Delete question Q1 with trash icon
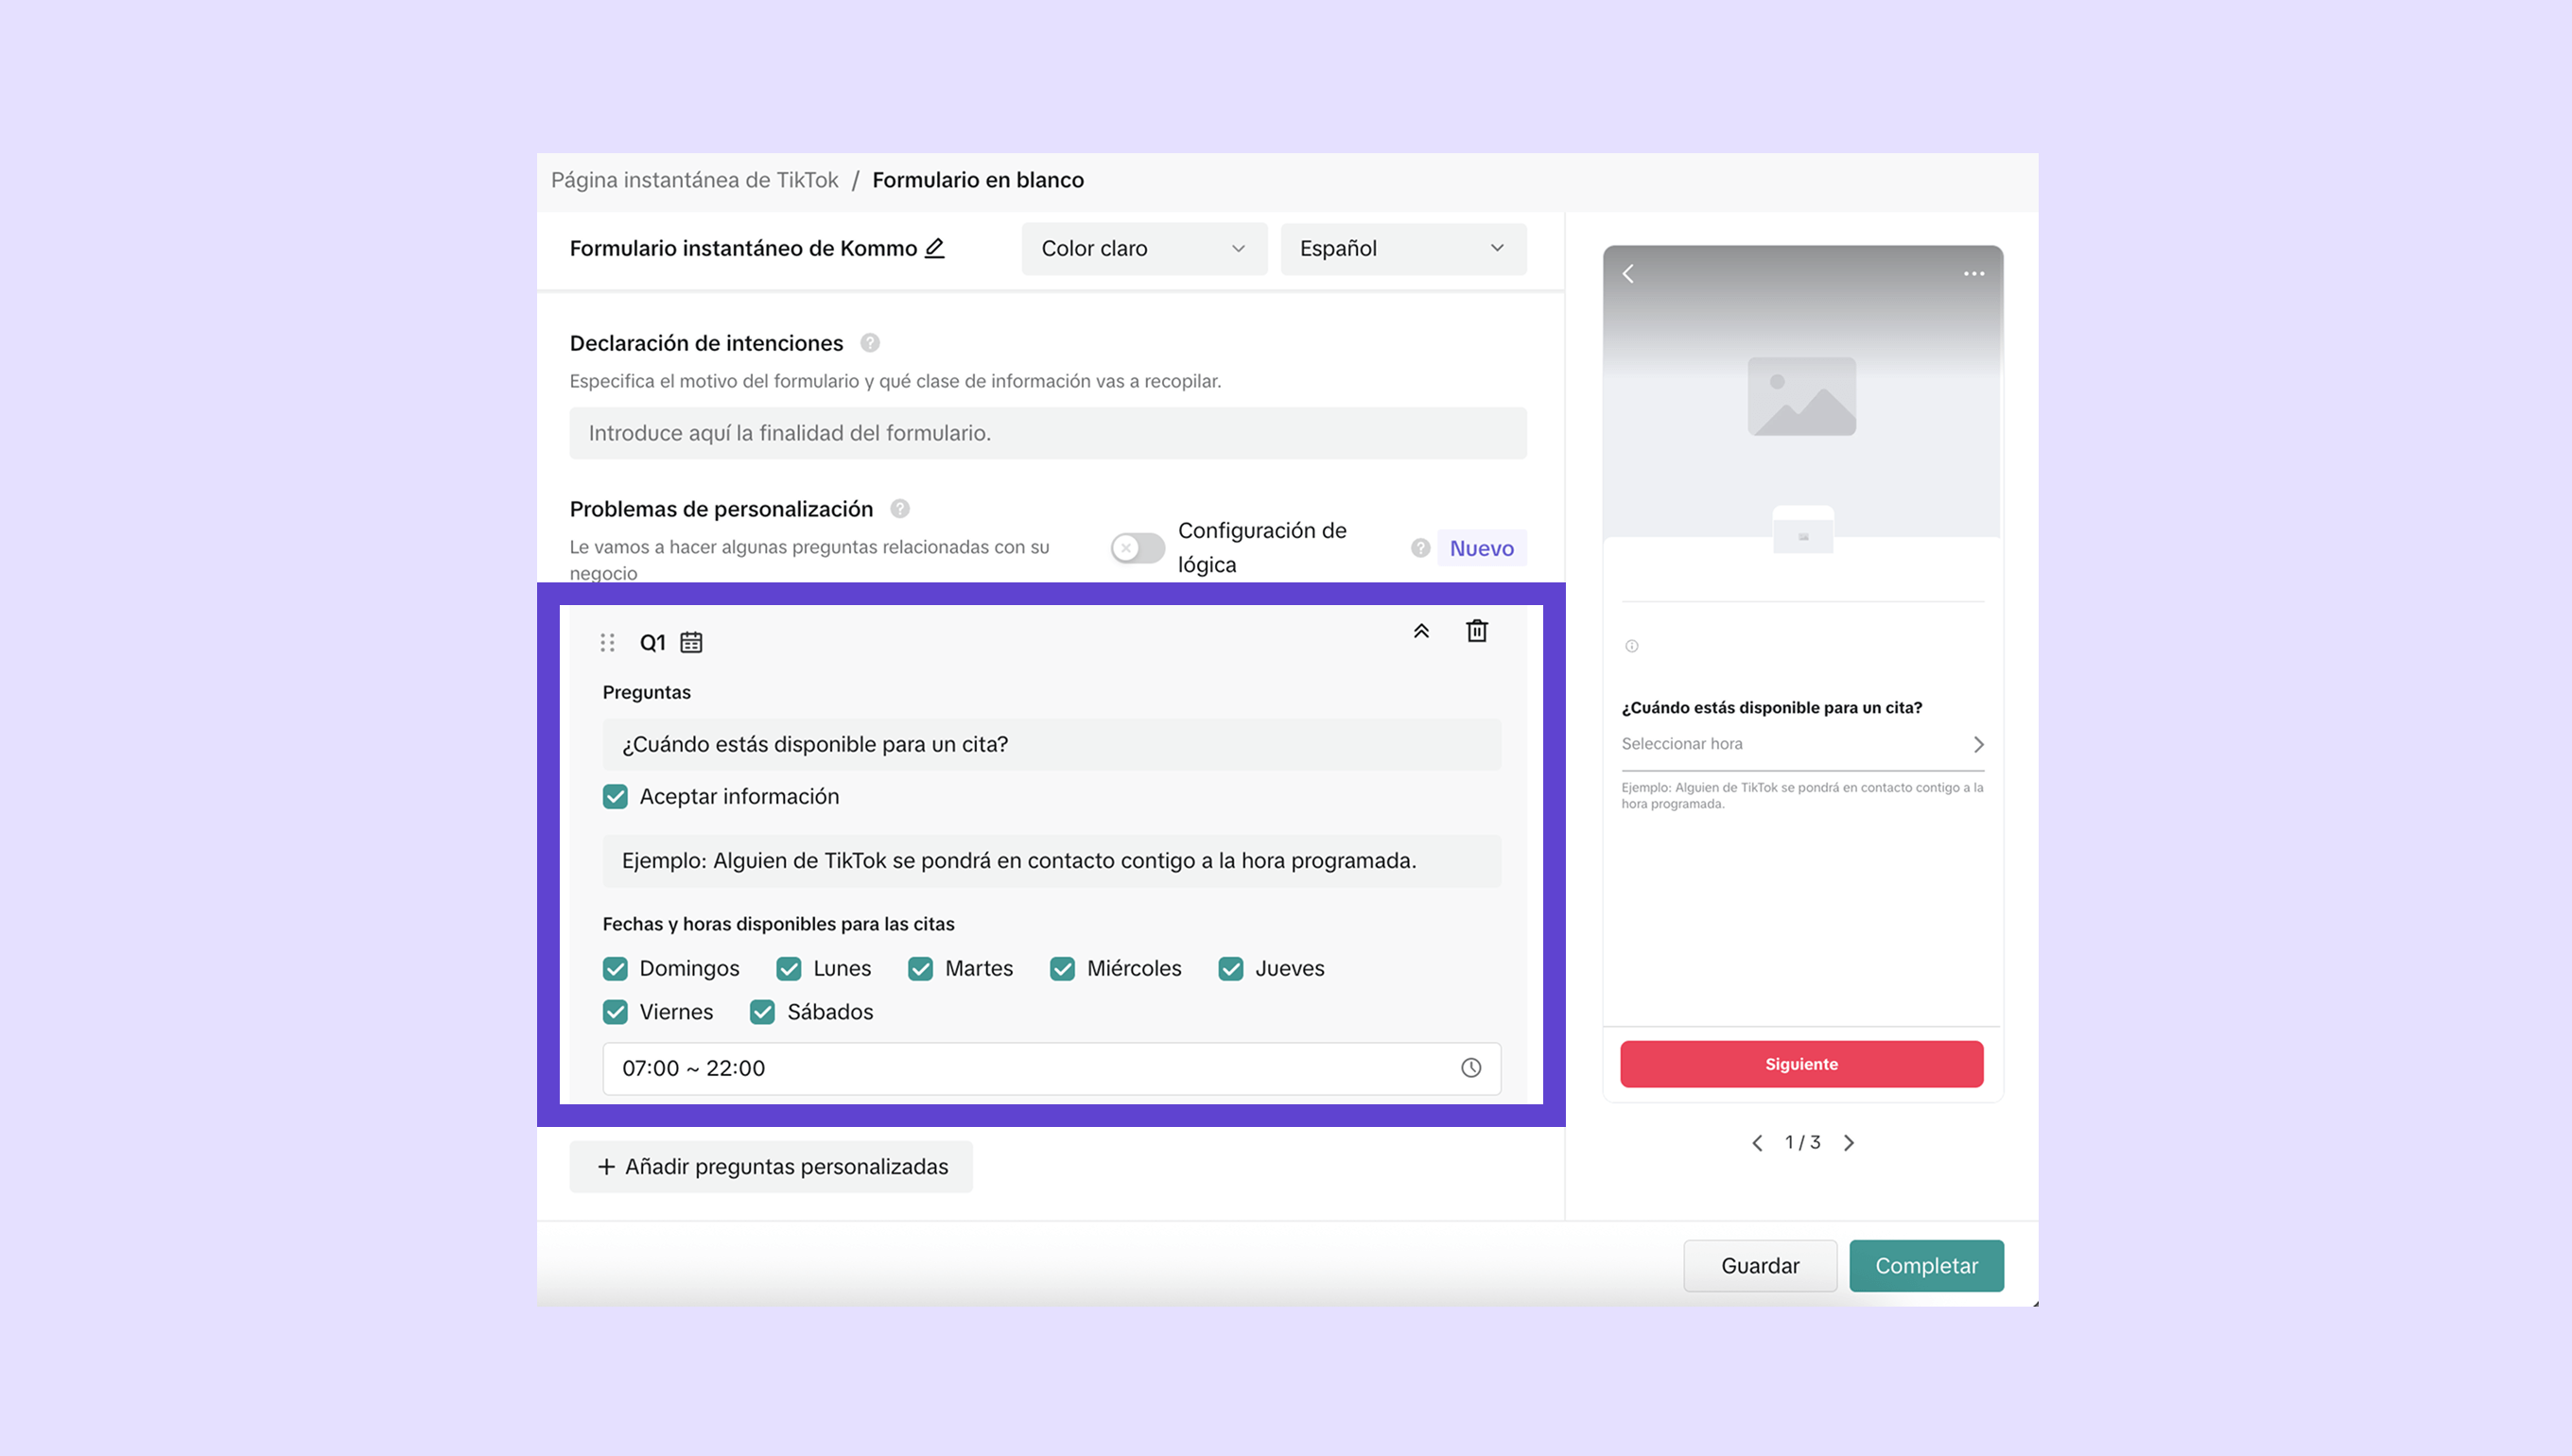 pyautogui.click(x=1477, y=631)
